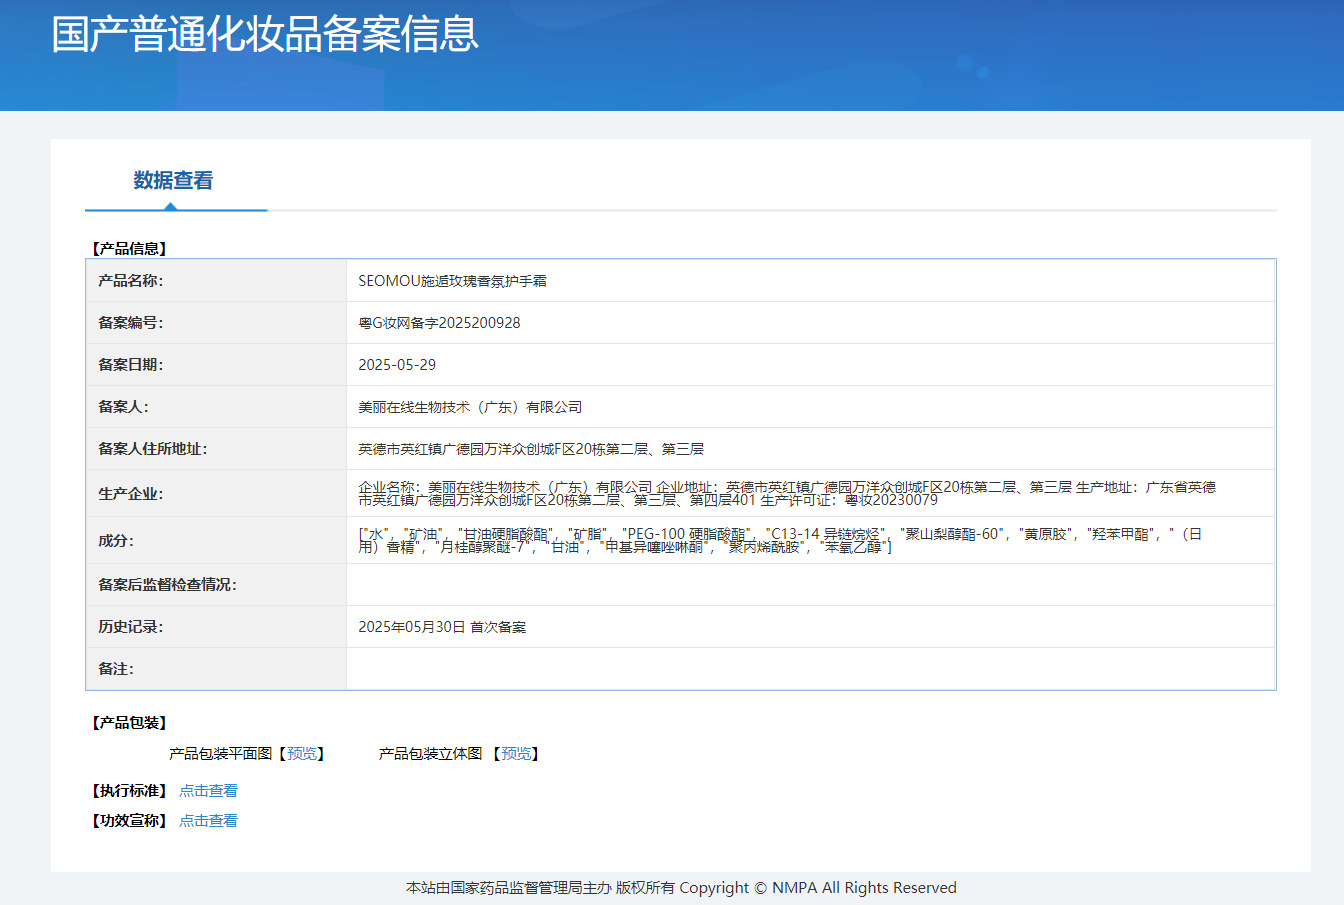The width and height of the screenshot is (1344, 905).
Task: Click the 产品包装平面图 label
Action: (220, 753)
